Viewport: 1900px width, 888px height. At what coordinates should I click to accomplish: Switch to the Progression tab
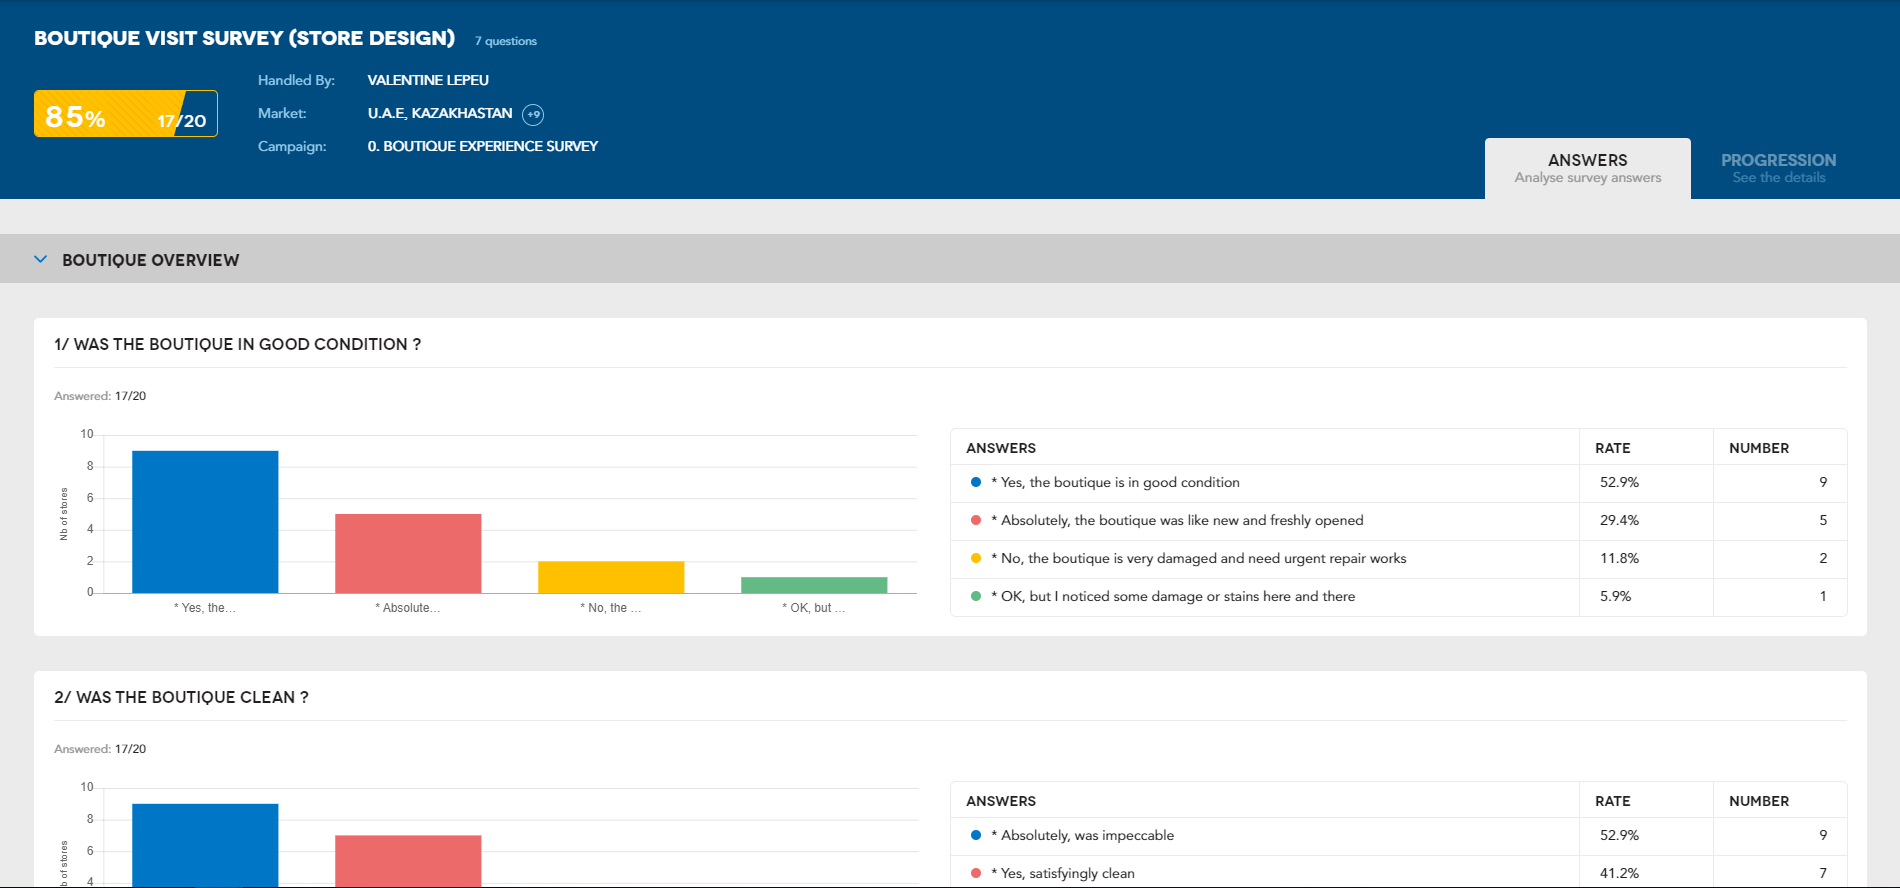[x=1778, y=168]
